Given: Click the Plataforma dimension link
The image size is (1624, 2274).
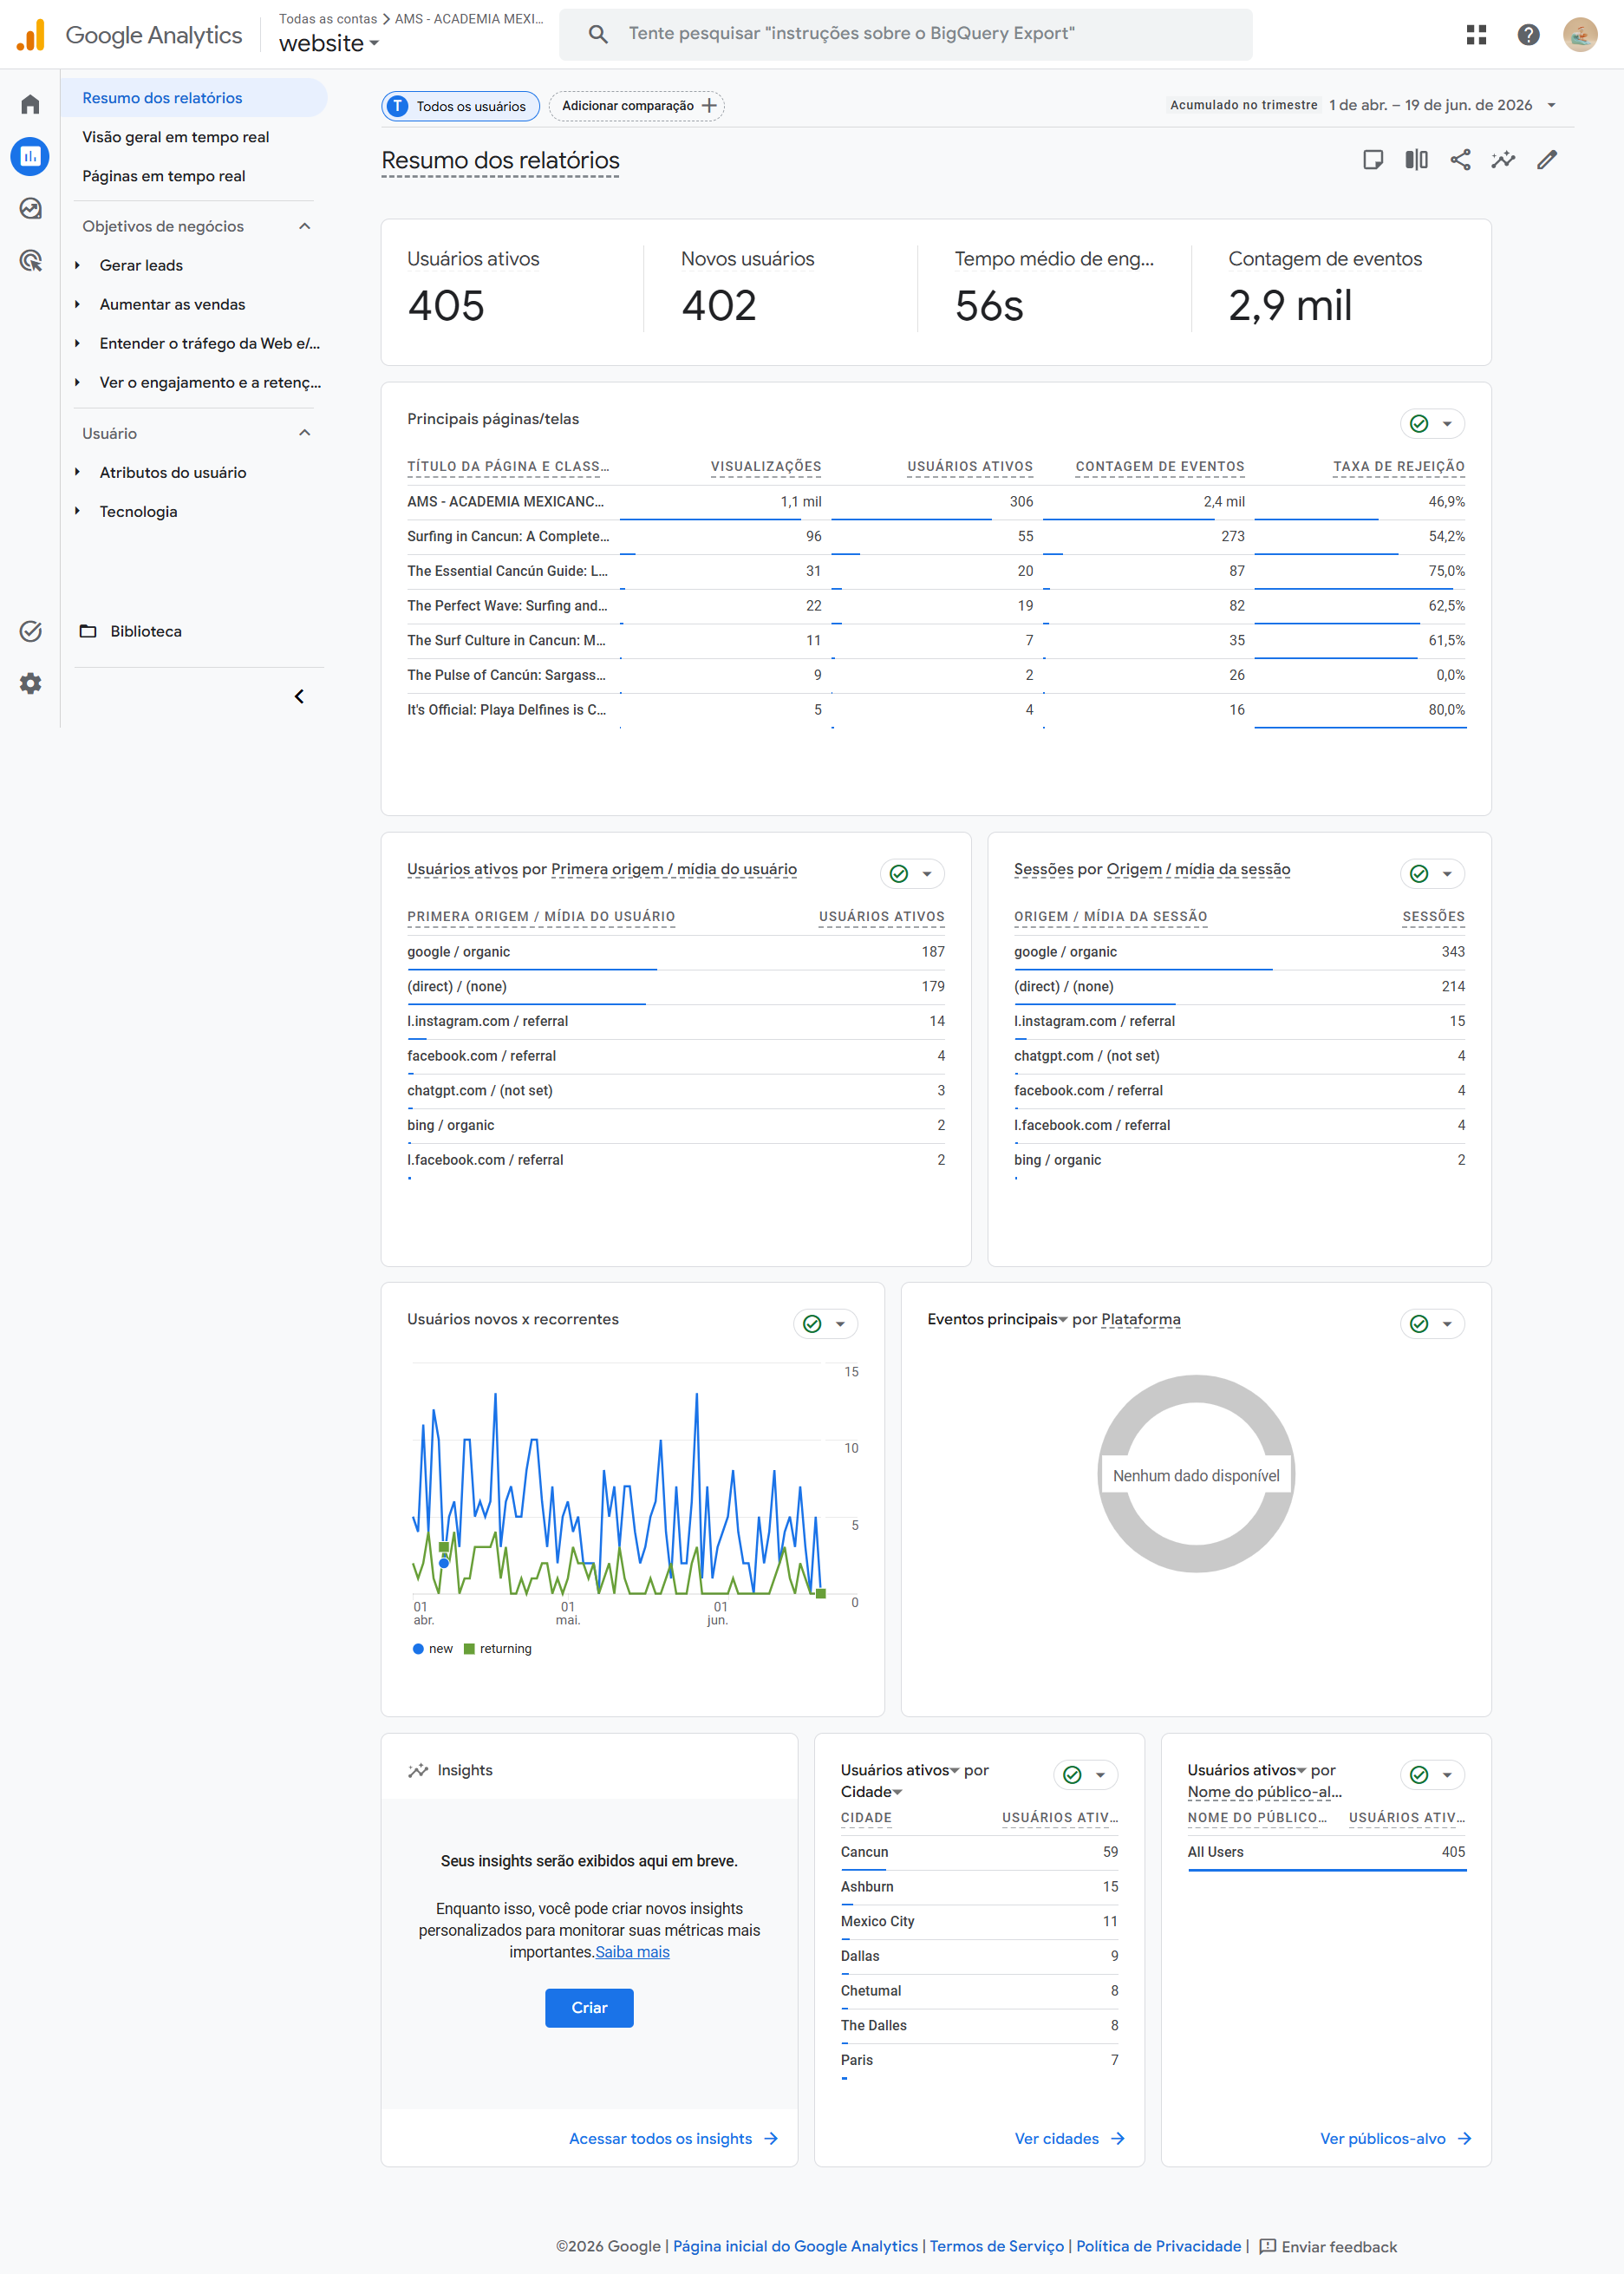Looking at the screenshot, I should pos(1140,1320).
